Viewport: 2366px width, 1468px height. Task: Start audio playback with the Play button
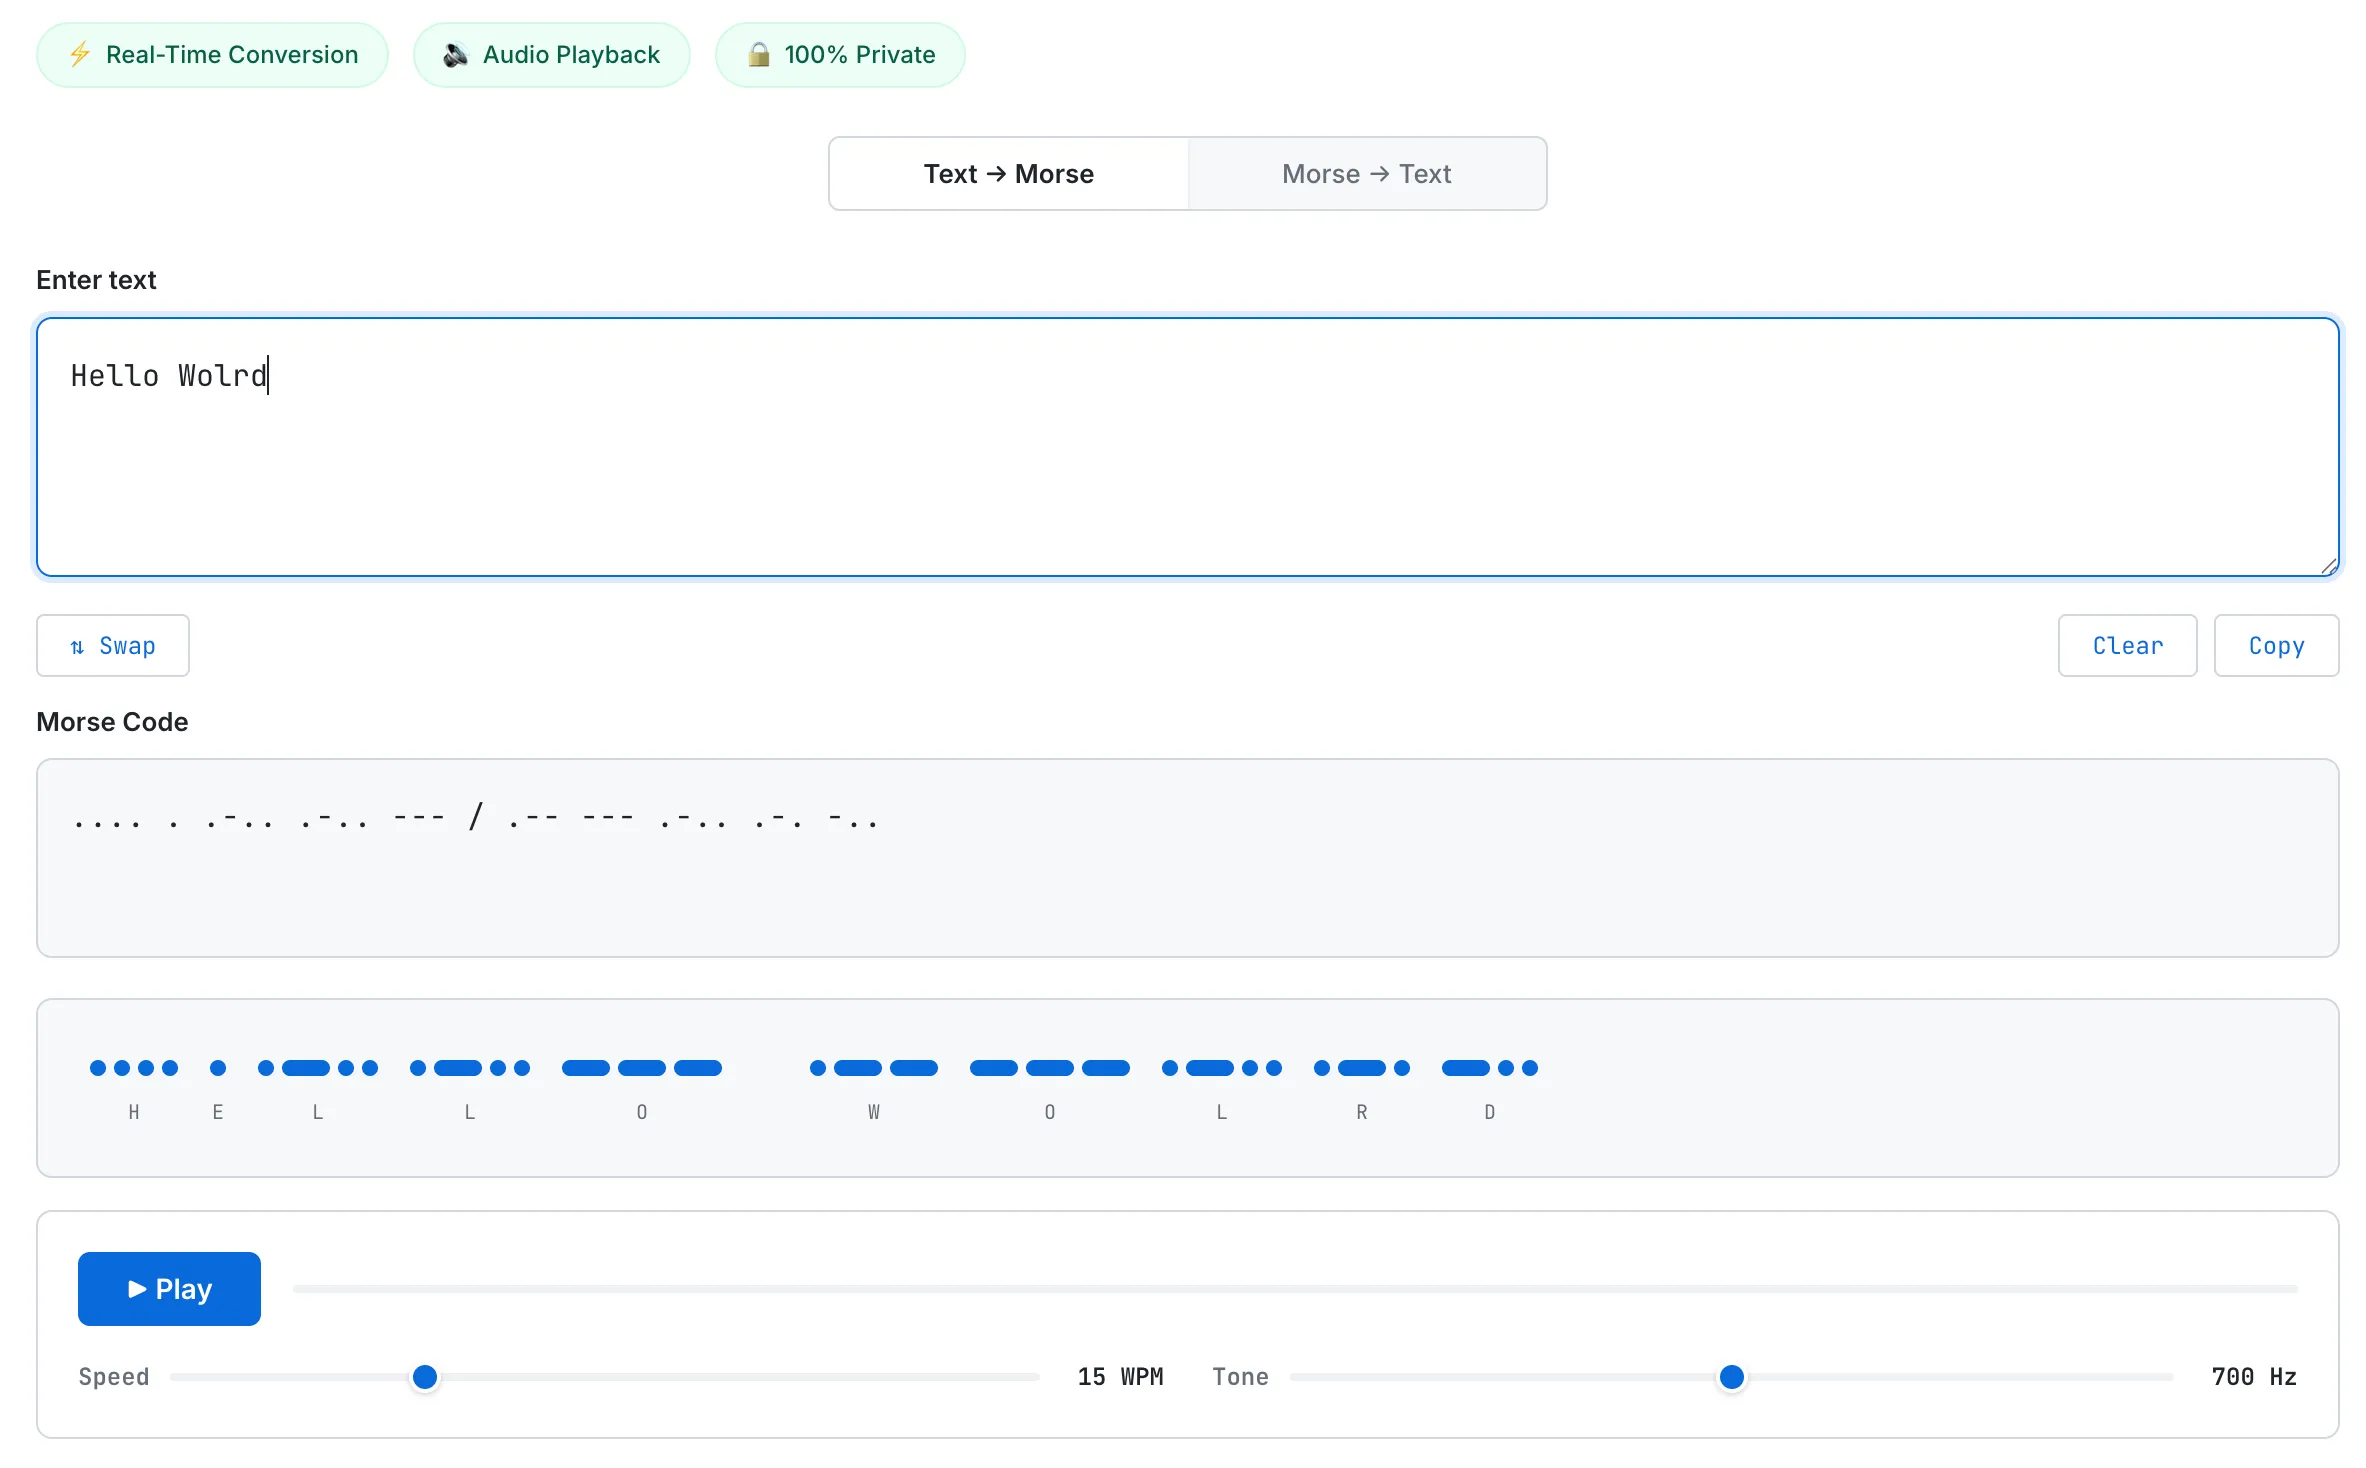click(x=168, y=1289)
